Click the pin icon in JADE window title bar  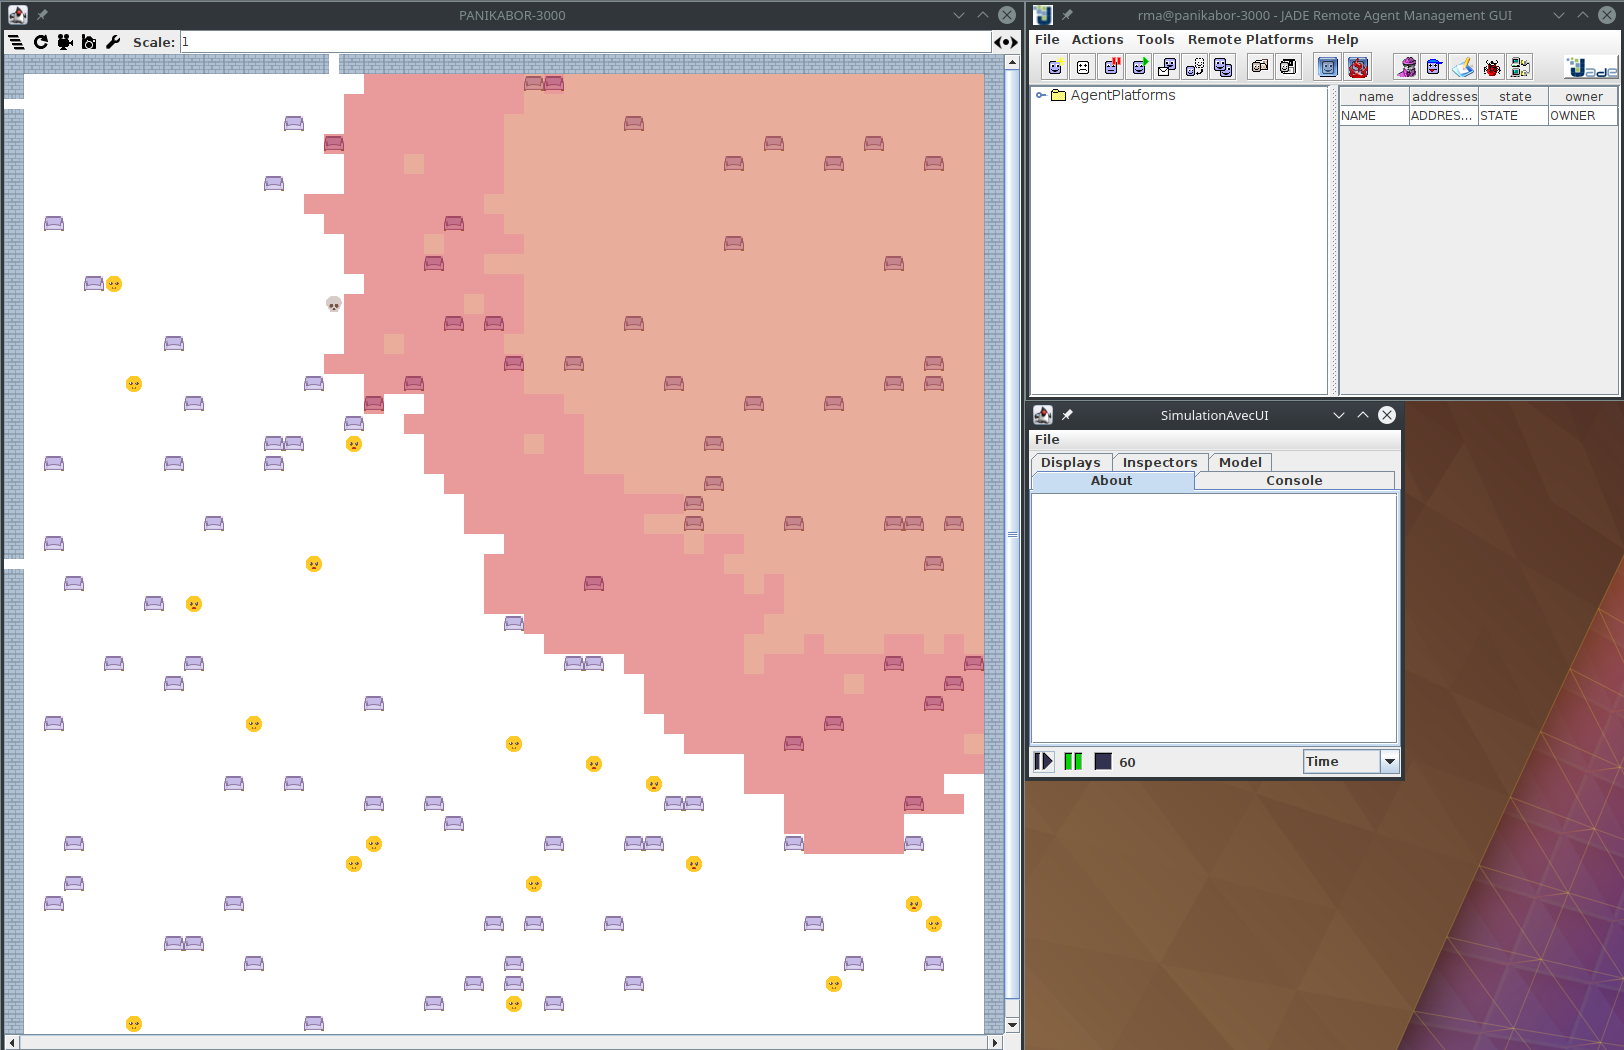[1067, 15]
